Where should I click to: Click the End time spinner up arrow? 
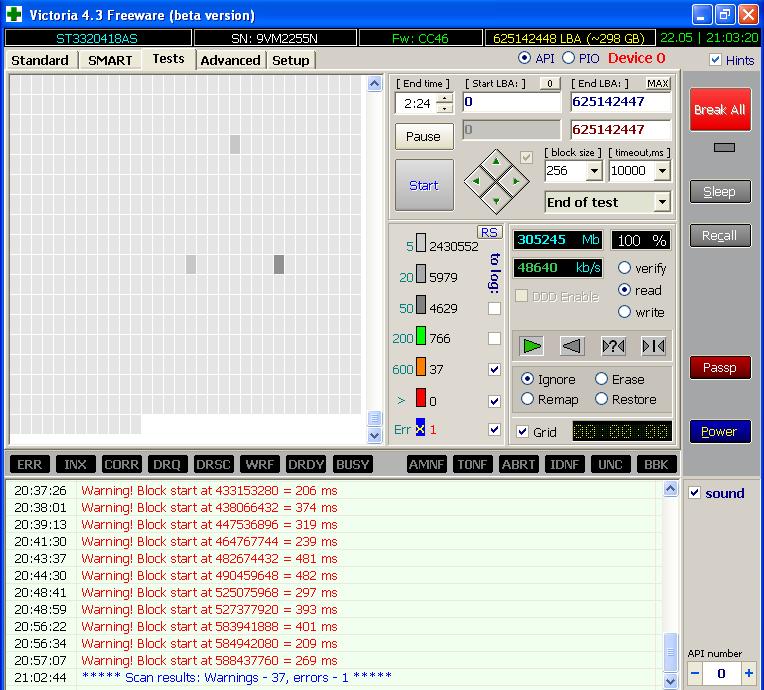[x=444, y=98]
